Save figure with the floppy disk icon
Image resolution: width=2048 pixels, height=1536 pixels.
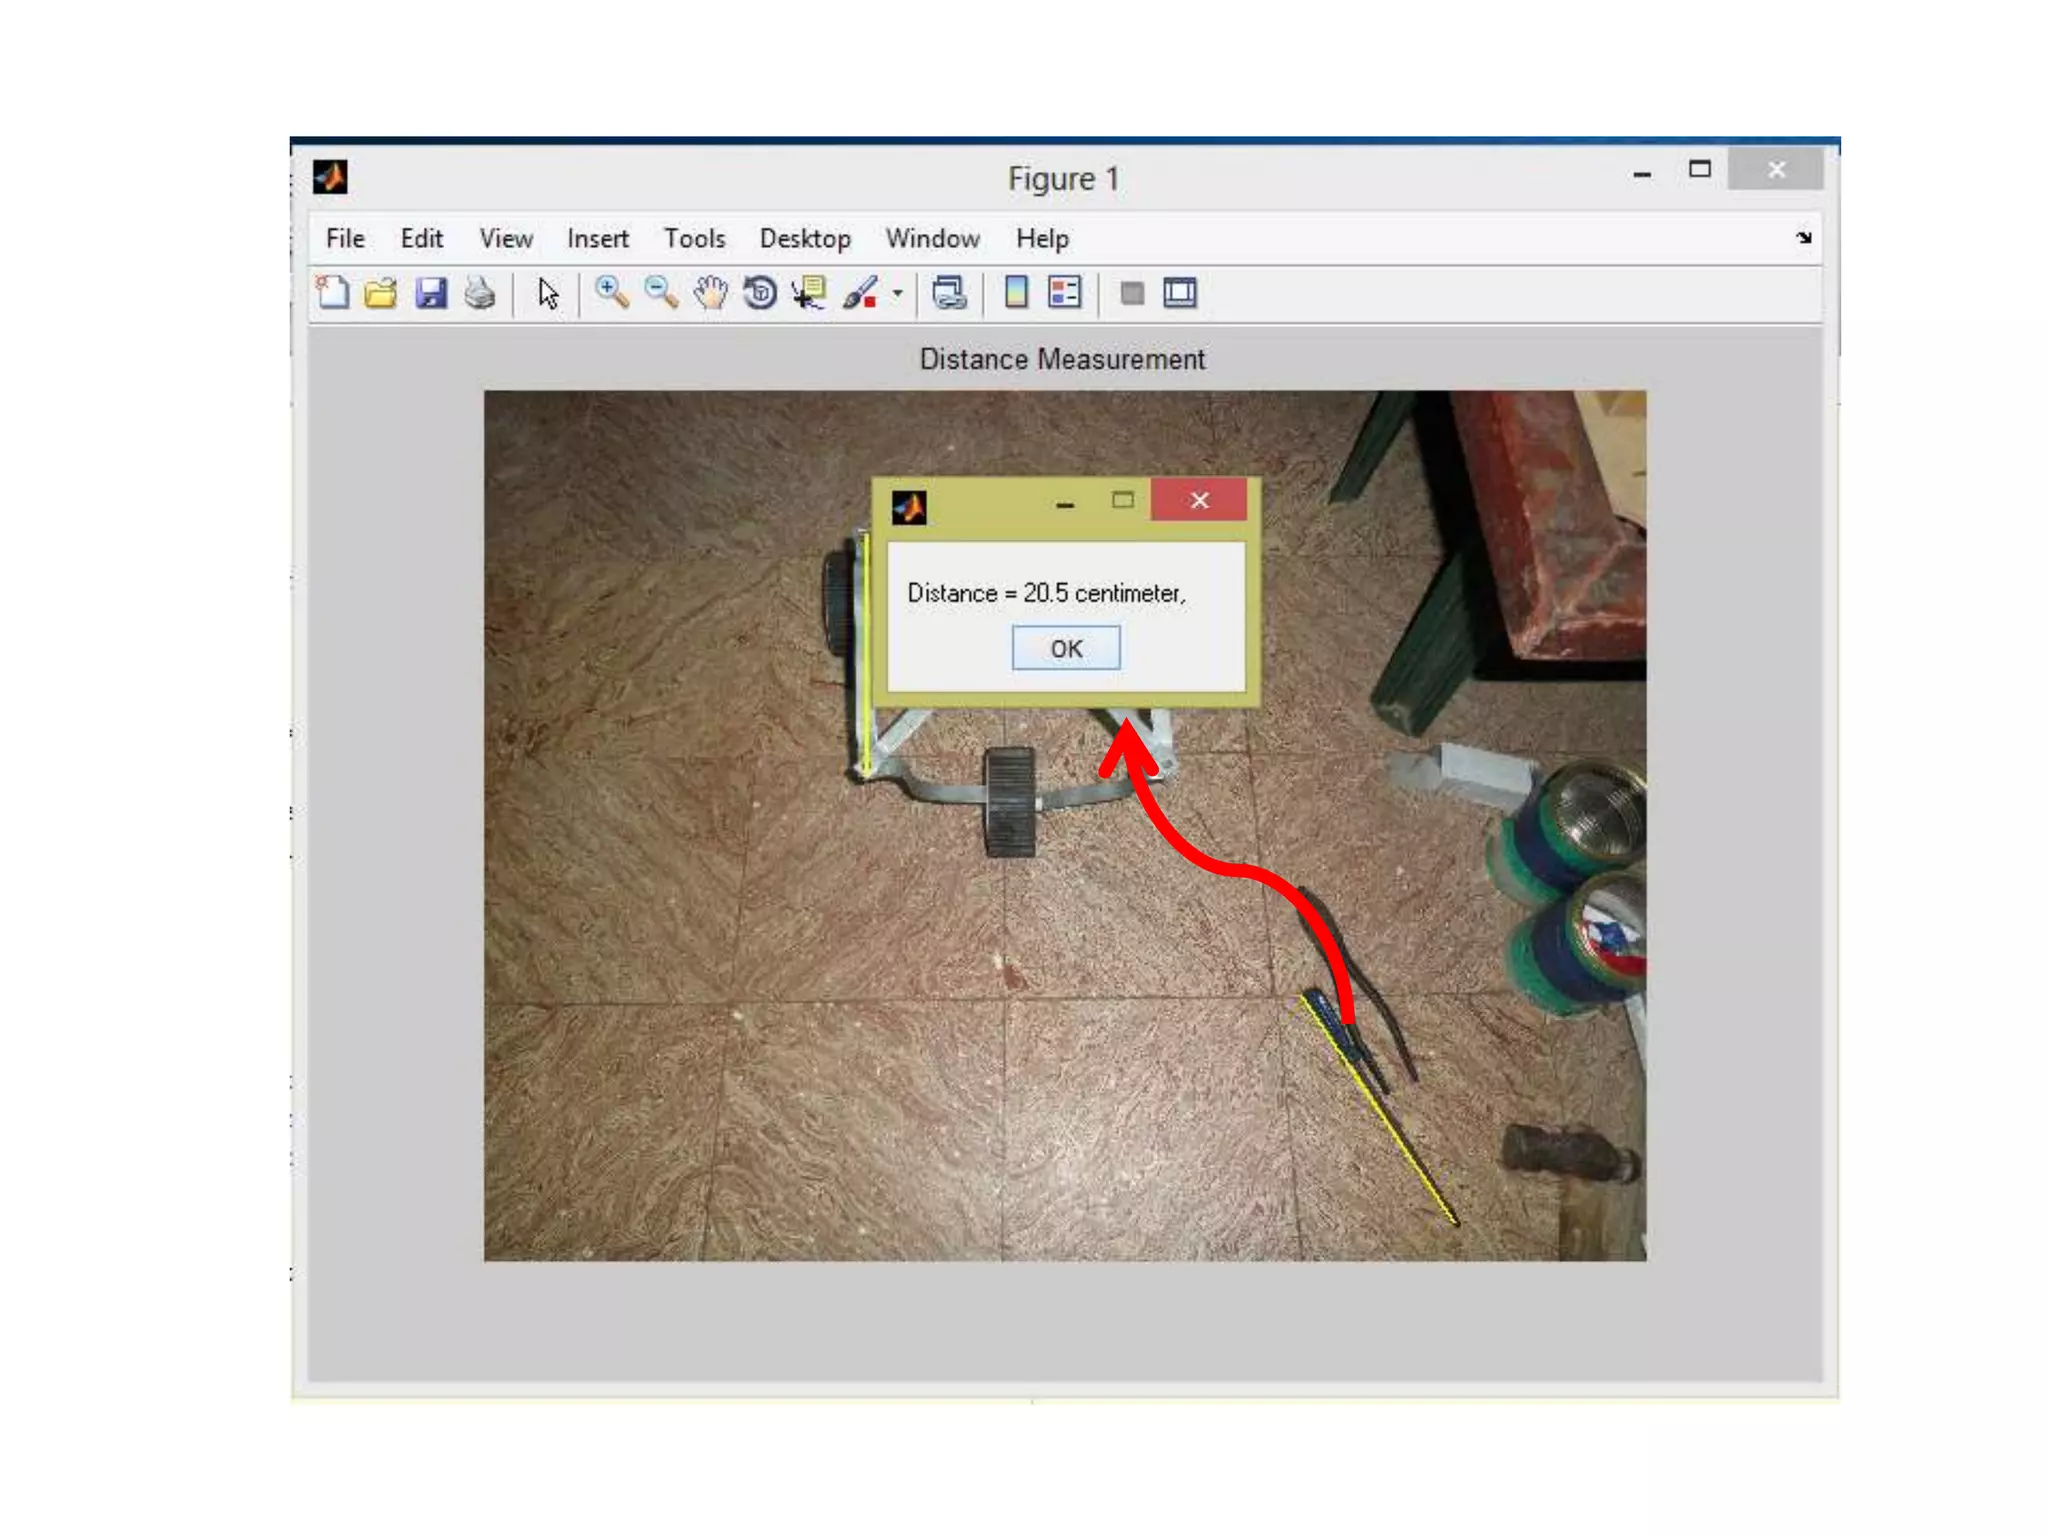tap(431, 293)
